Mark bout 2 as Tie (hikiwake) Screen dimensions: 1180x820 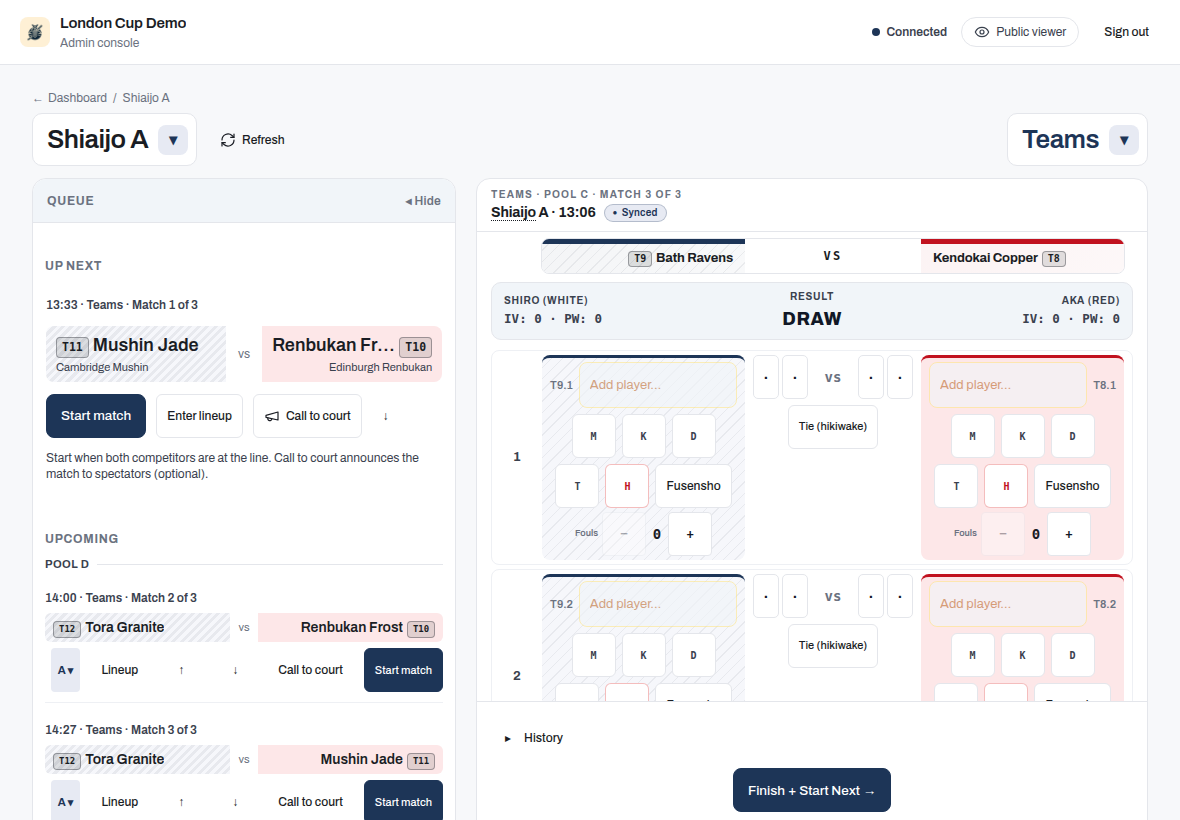pos(832,645)
